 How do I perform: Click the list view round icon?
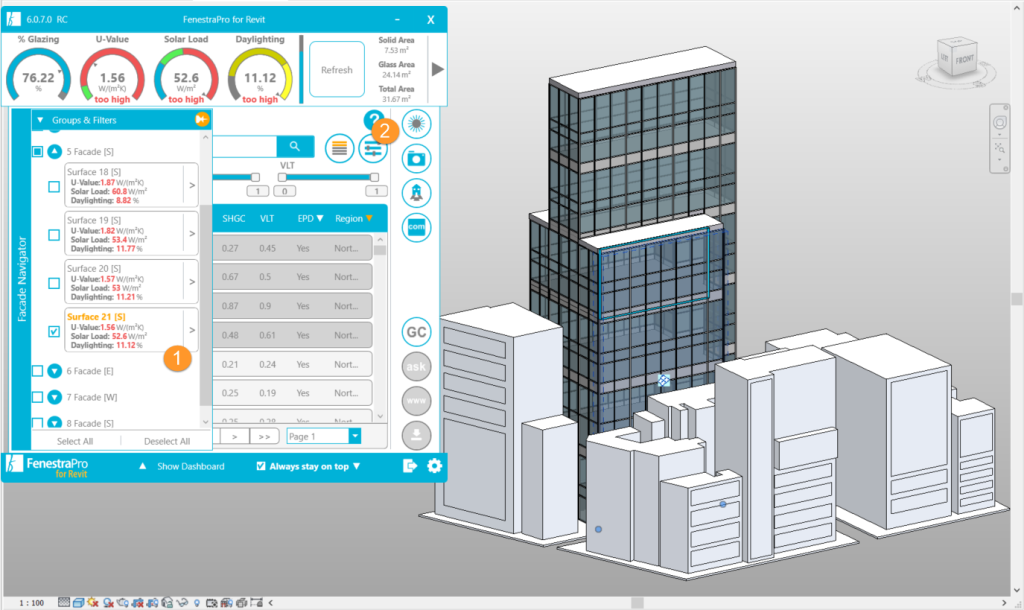pyautogui.click(x=339, y=149)
